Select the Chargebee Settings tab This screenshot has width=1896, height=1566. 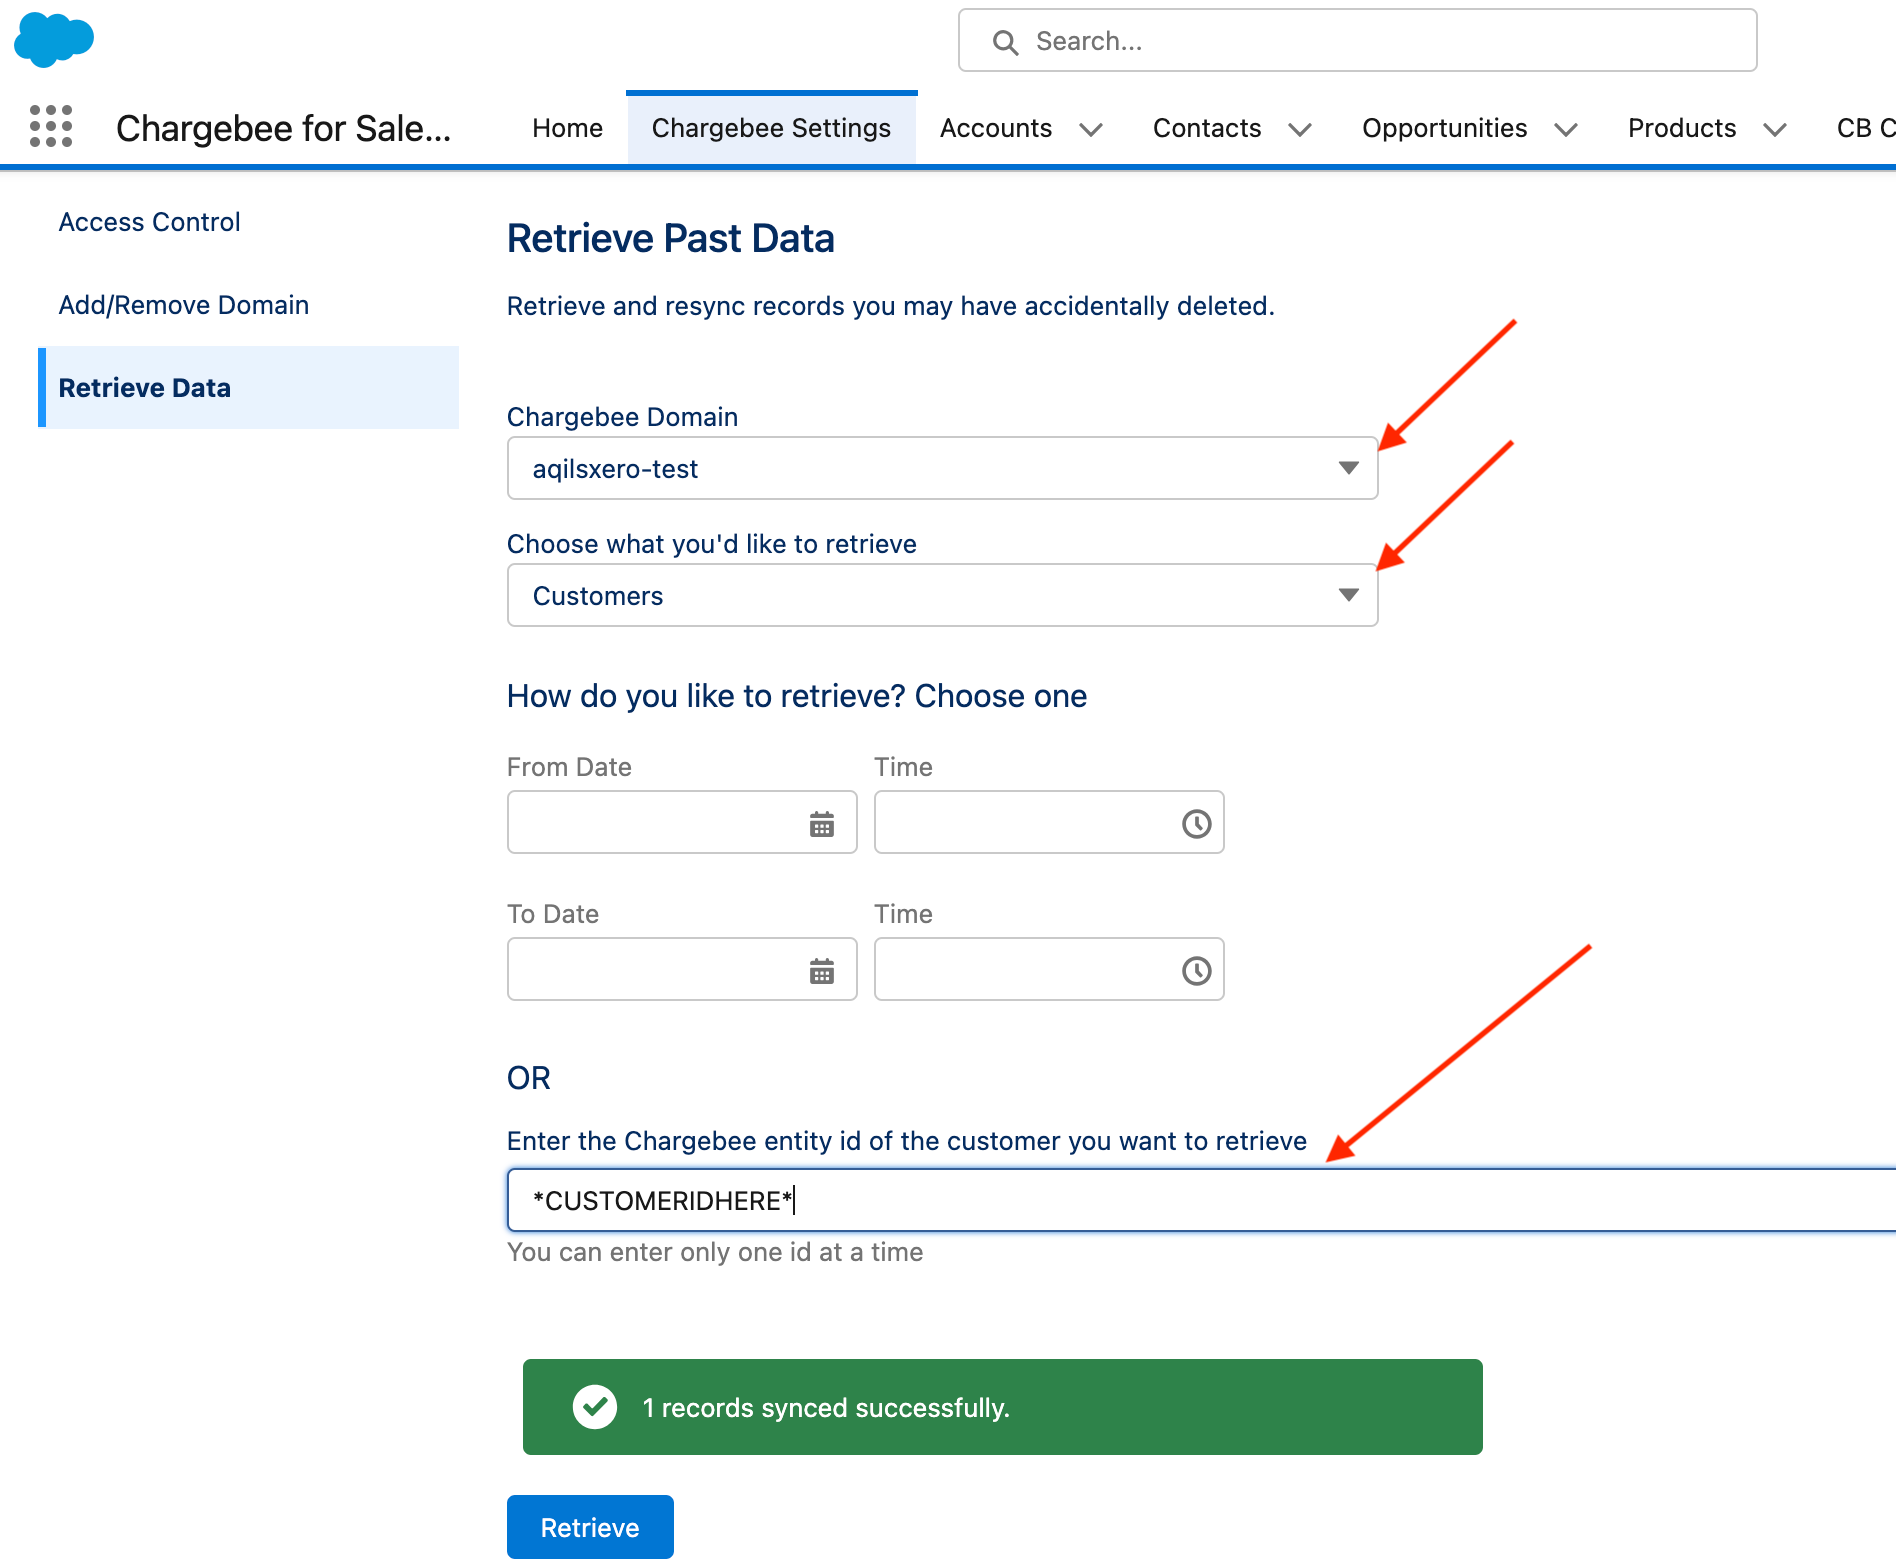771,128
